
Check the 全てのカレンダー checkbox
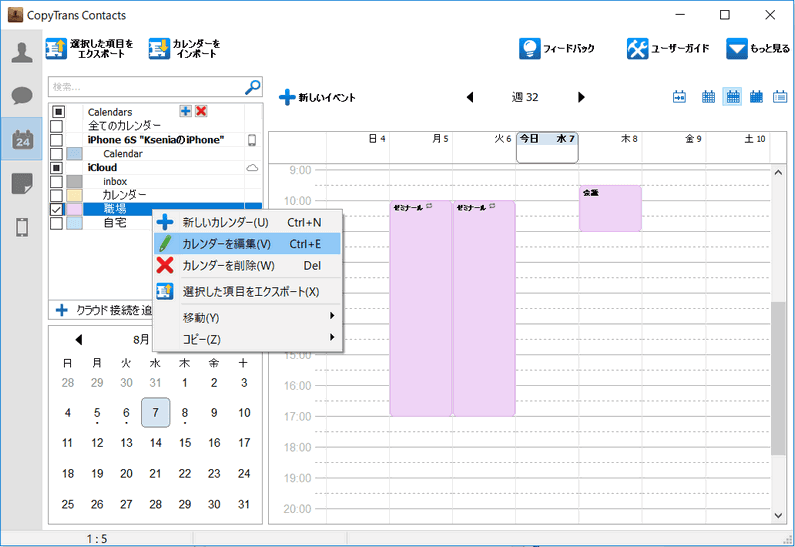(56, 126)
